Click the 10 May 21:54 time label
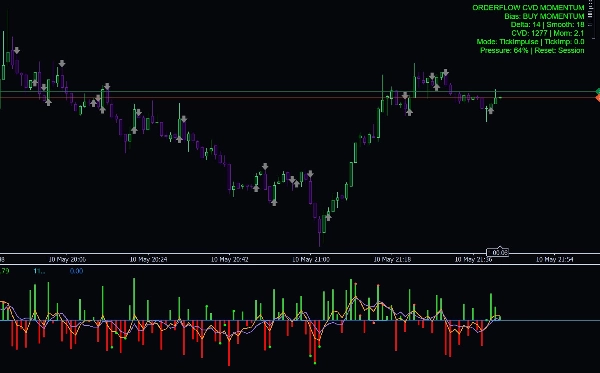The height and width of the screenshot is (373, 600). tap(554, 259)
